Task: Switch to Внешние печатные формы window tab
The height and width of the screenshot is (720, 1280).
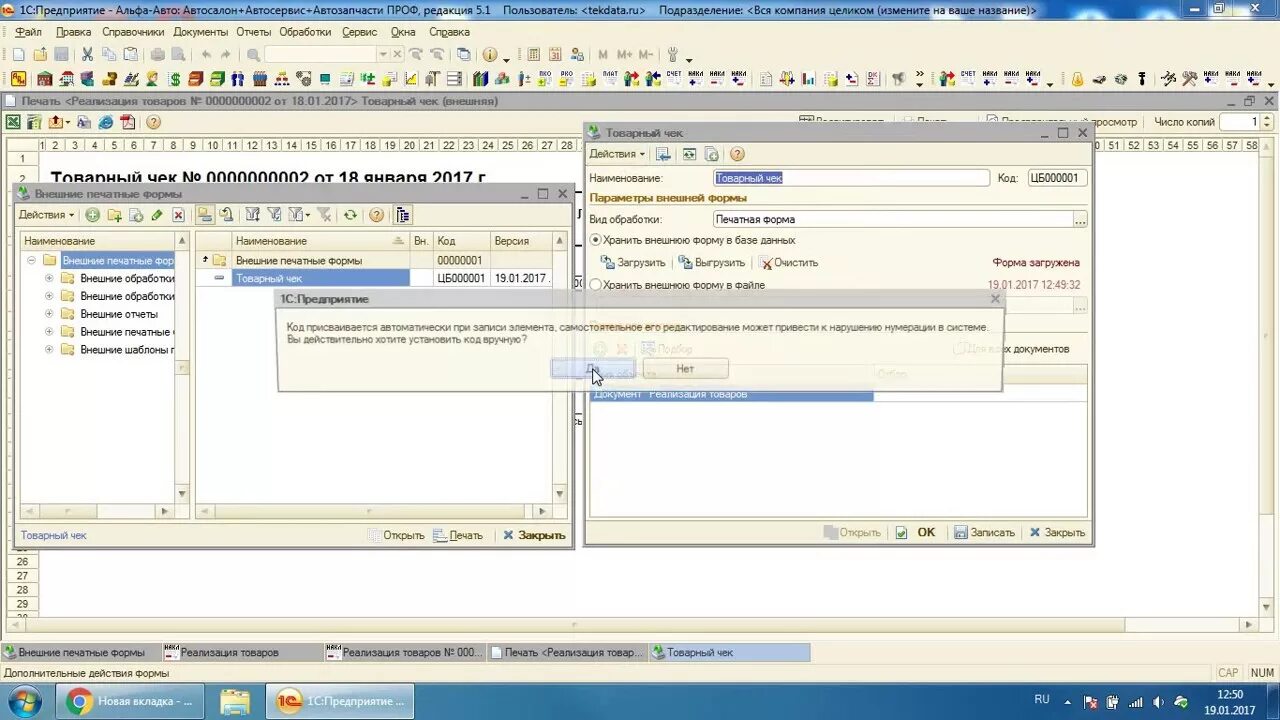Action: coord(81,653)
